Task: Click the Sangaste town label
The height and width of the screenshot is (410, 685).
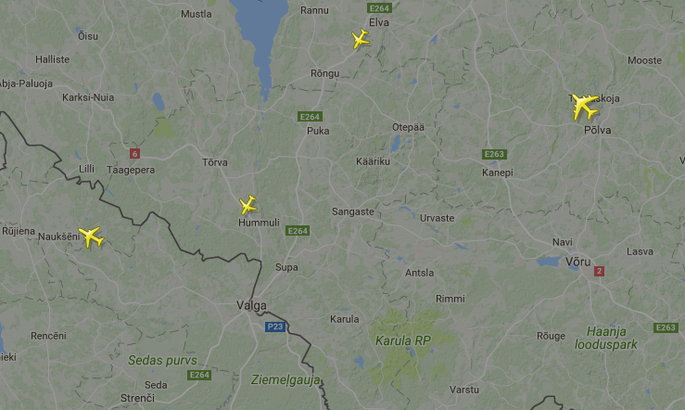Action: point(353,212)
